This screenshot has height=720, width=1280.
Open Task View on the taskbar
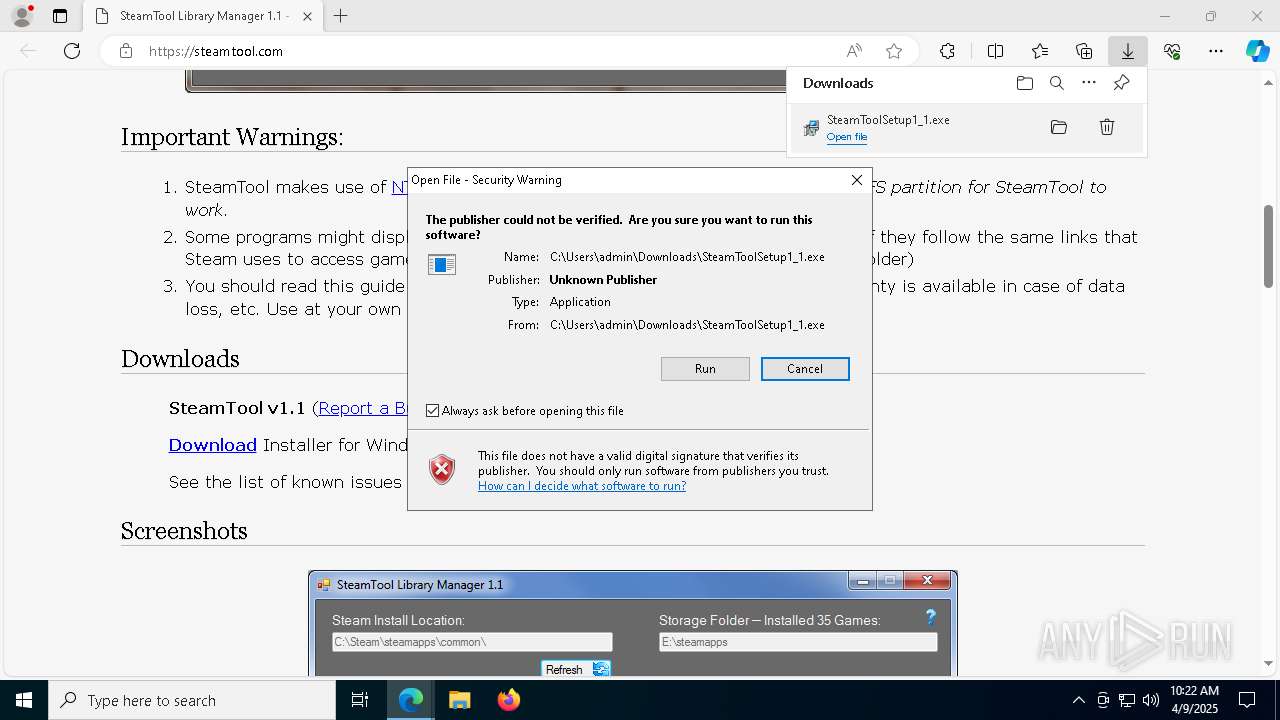click(360, 700)
